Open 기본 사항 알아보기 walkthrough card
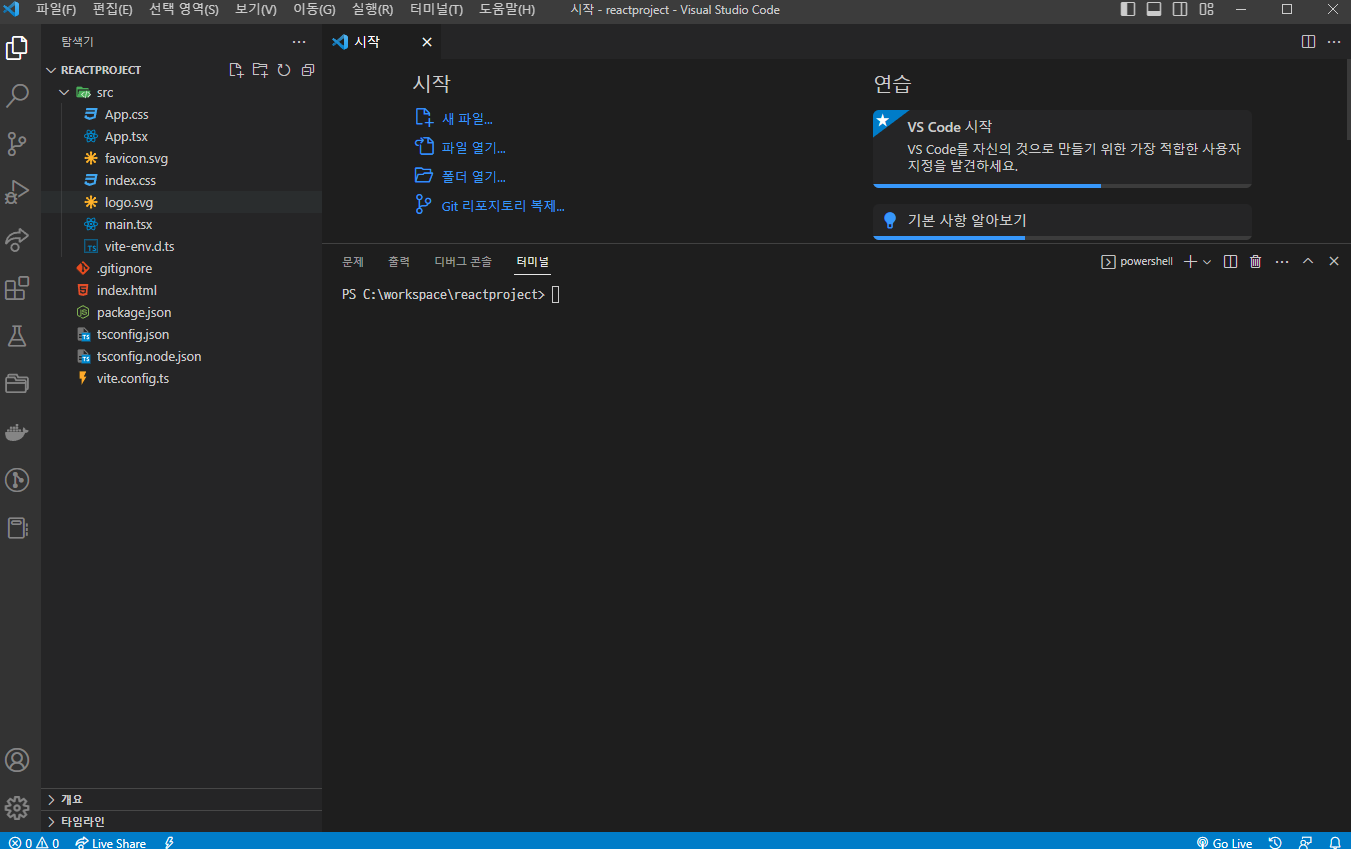Screen dimensions: 1351x849 coord(1062,221)
